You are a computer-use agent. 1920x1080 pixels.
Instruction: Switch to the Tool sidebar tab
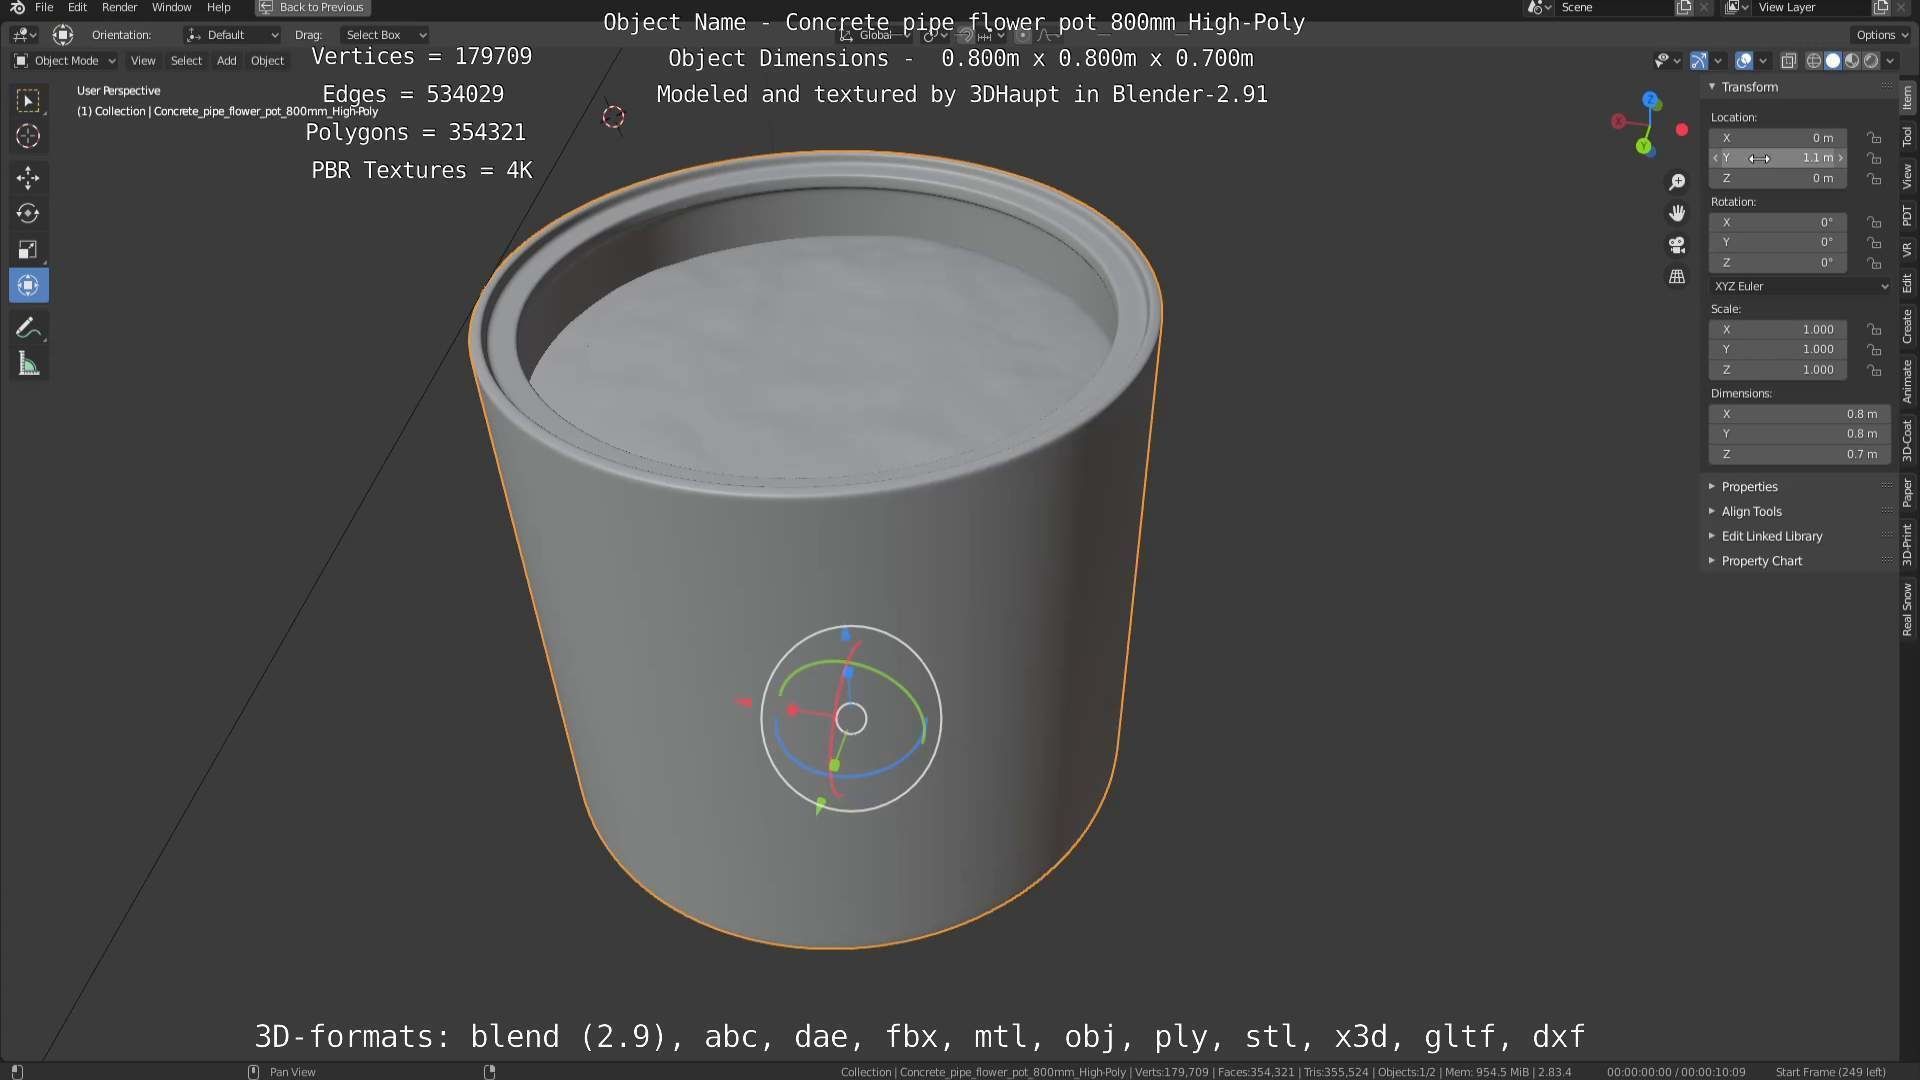click(1908, 137)
